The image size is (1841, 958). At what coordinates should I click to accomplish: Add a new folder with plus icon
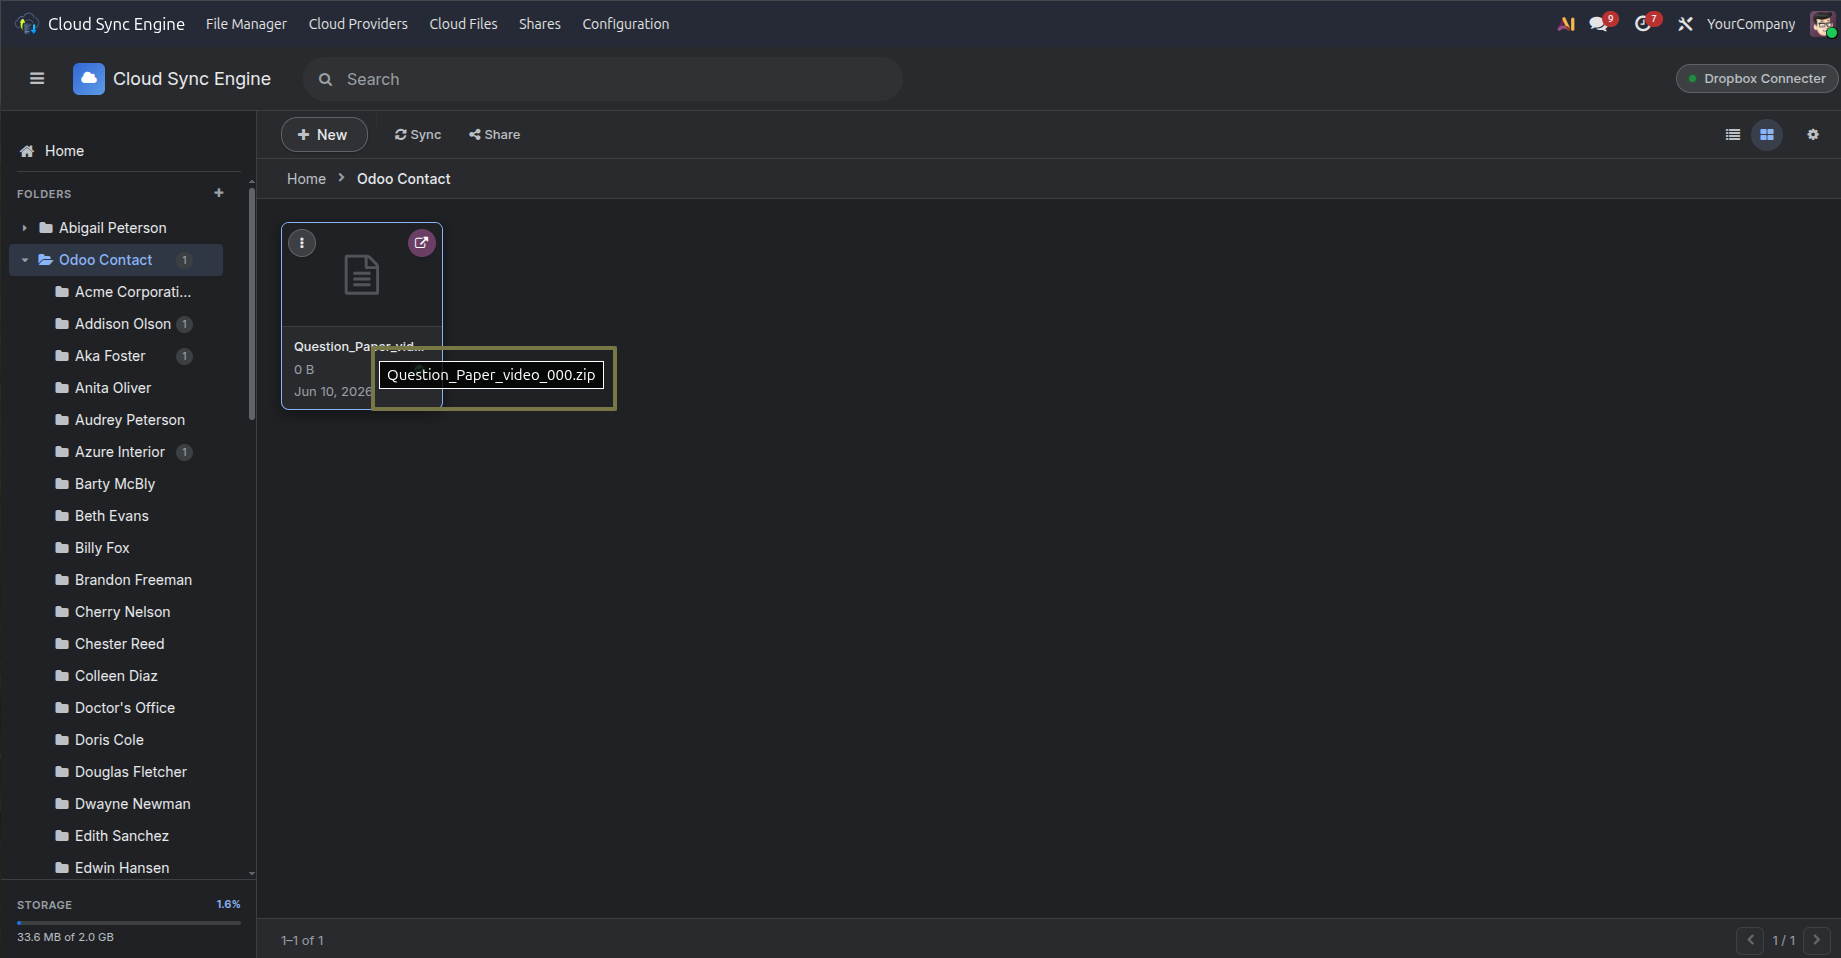[x=219, y=193]
